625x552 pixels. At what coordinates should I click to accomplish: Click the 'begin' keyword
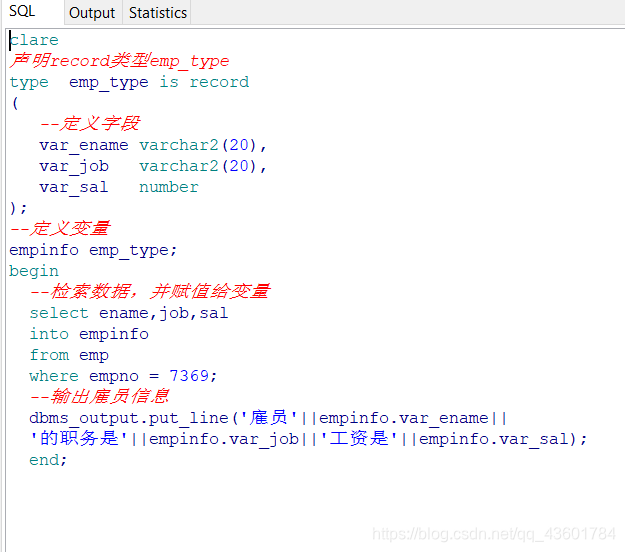coord(34,271)
